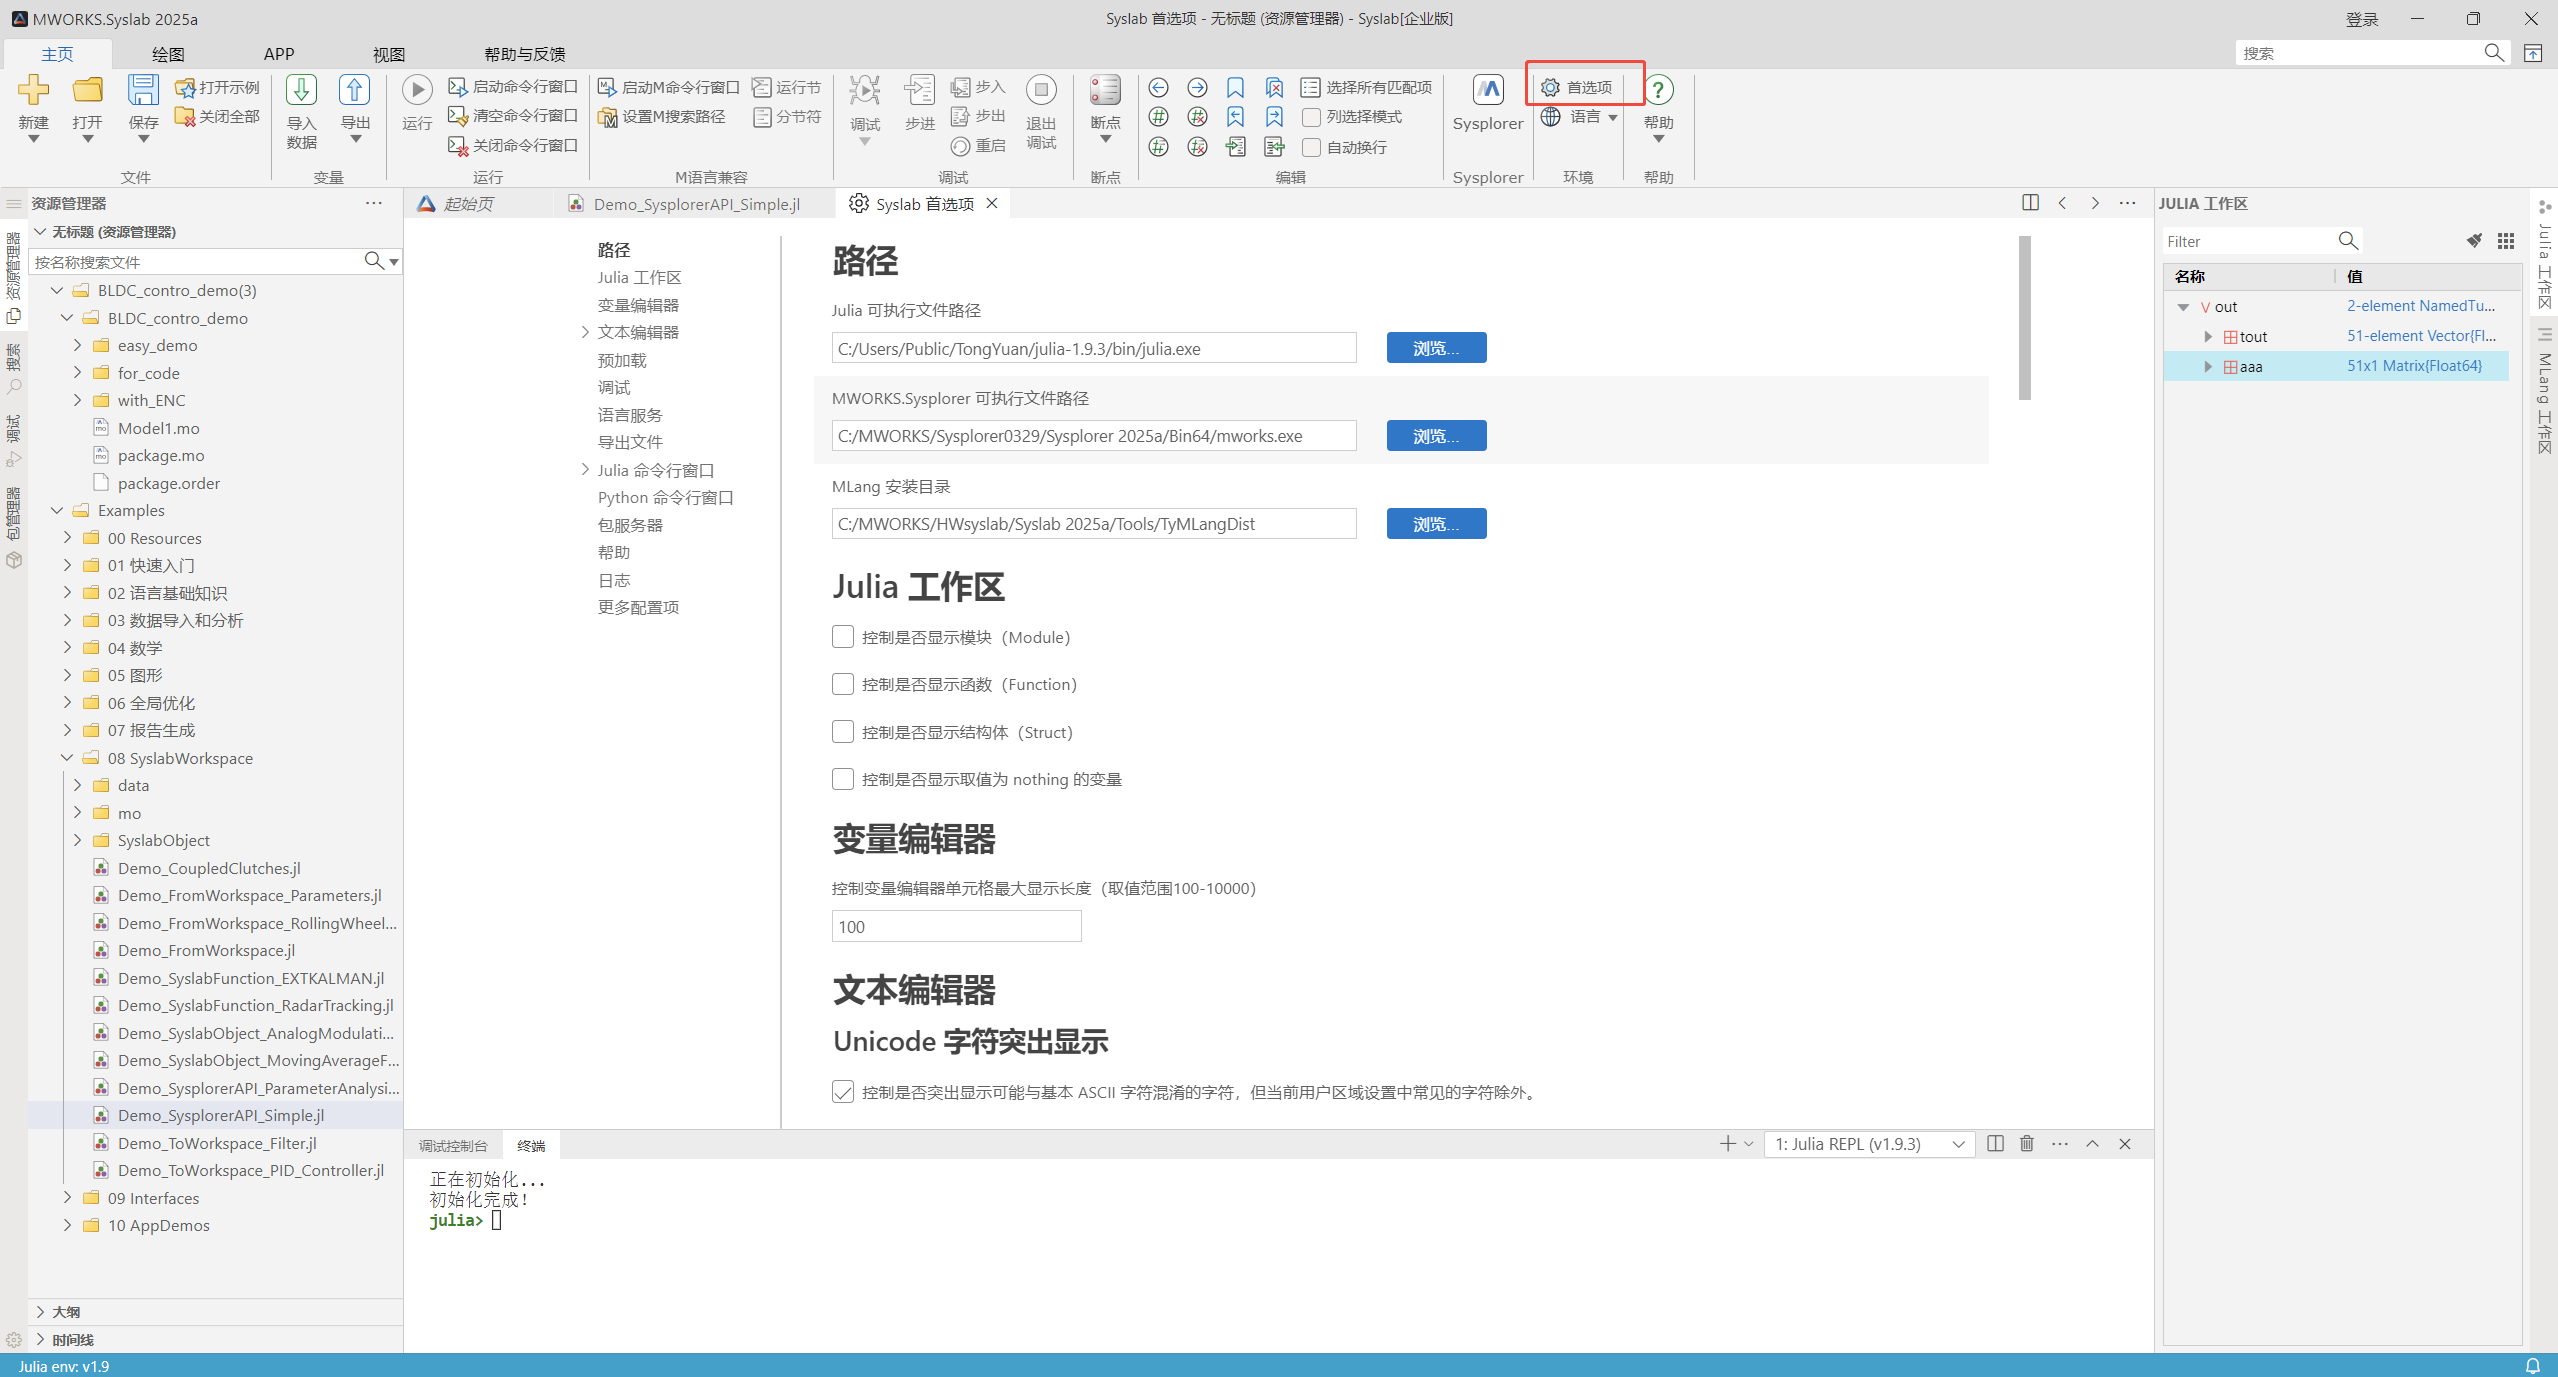
Task: Click the notification bell in status bar
Action: [x=2533, y=1366]
